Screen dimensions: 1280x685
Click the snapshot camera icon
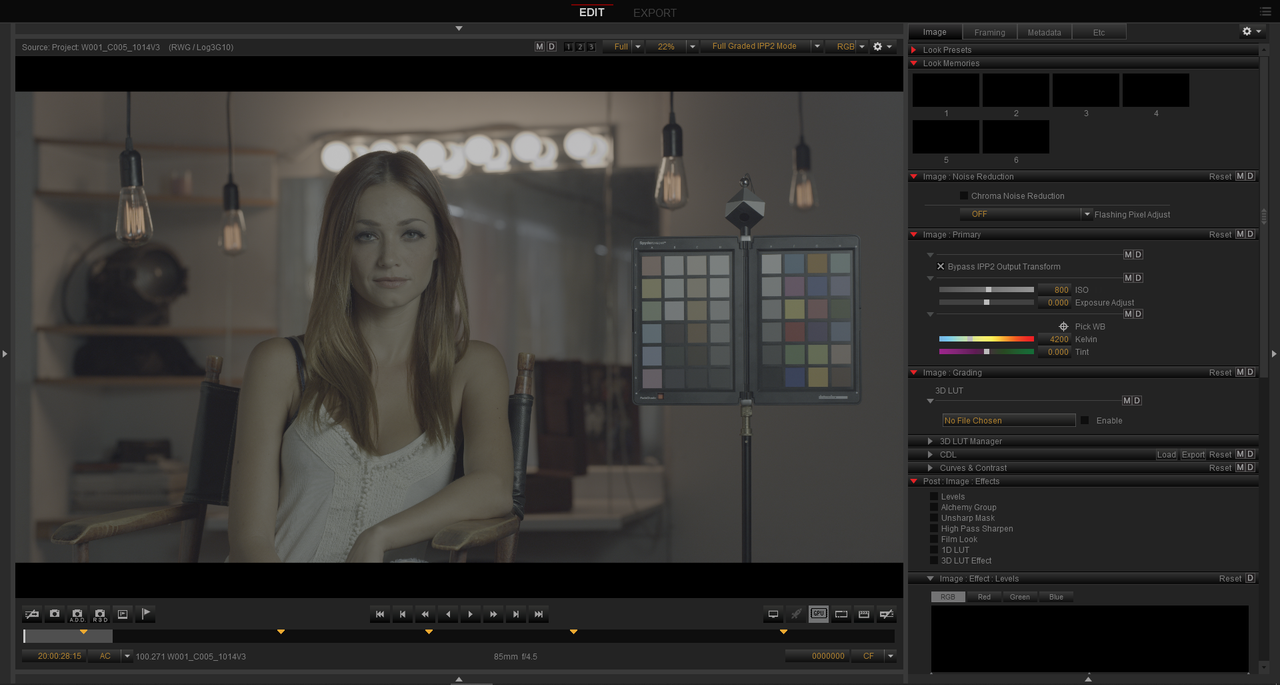point(55,614)
